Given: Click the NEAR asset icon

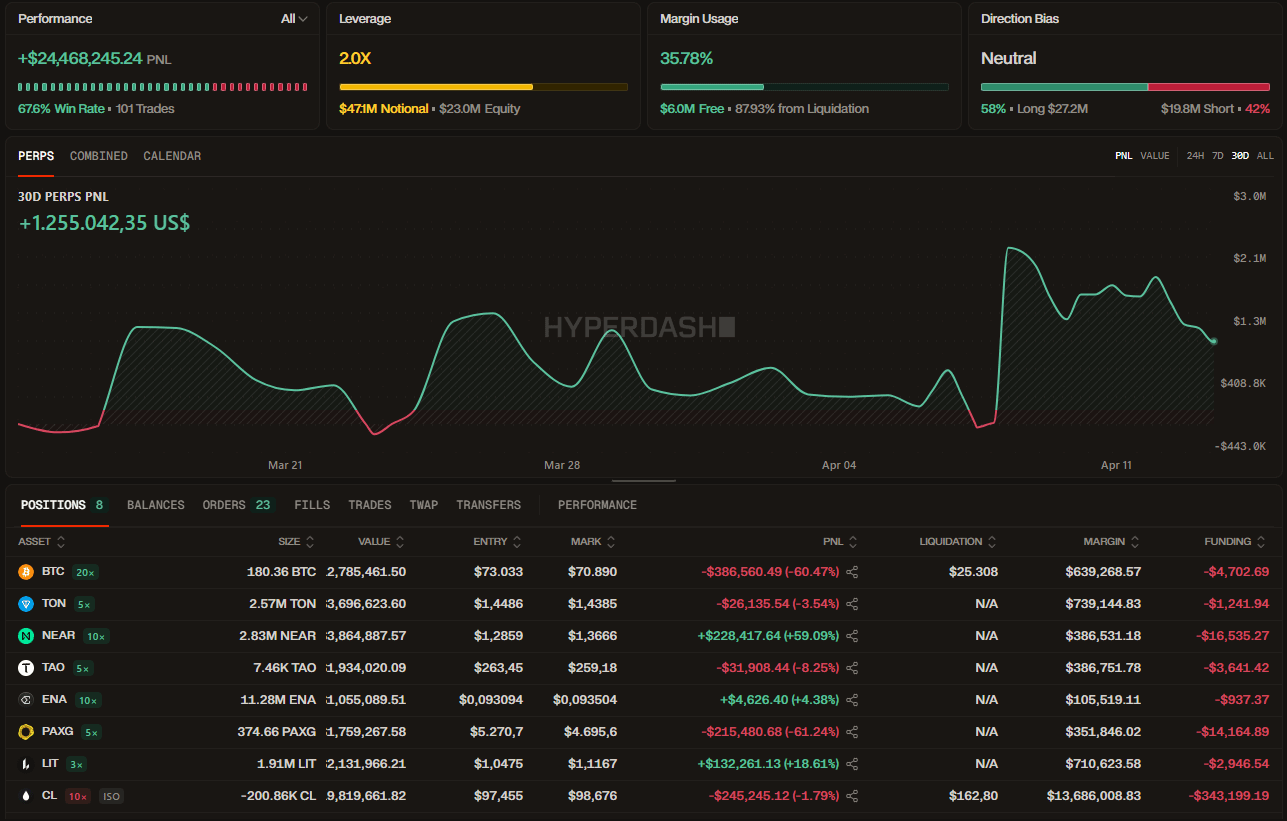Looking at the screenshot, I should point(26,636).
